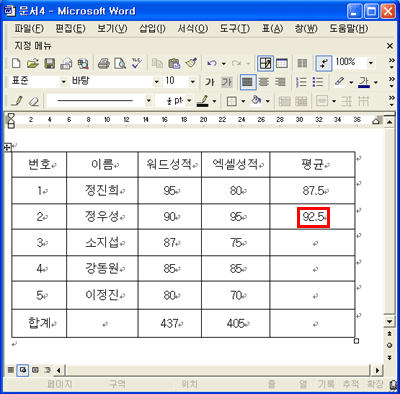
Task: Click the outside border icon
Action: [232, 101]
